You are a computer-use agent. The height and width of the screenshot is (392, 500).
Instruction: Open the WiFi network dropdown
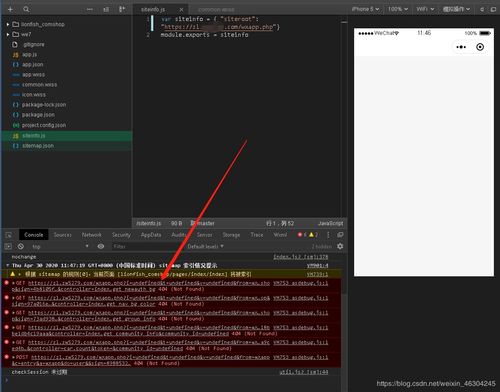coord(425,9)
